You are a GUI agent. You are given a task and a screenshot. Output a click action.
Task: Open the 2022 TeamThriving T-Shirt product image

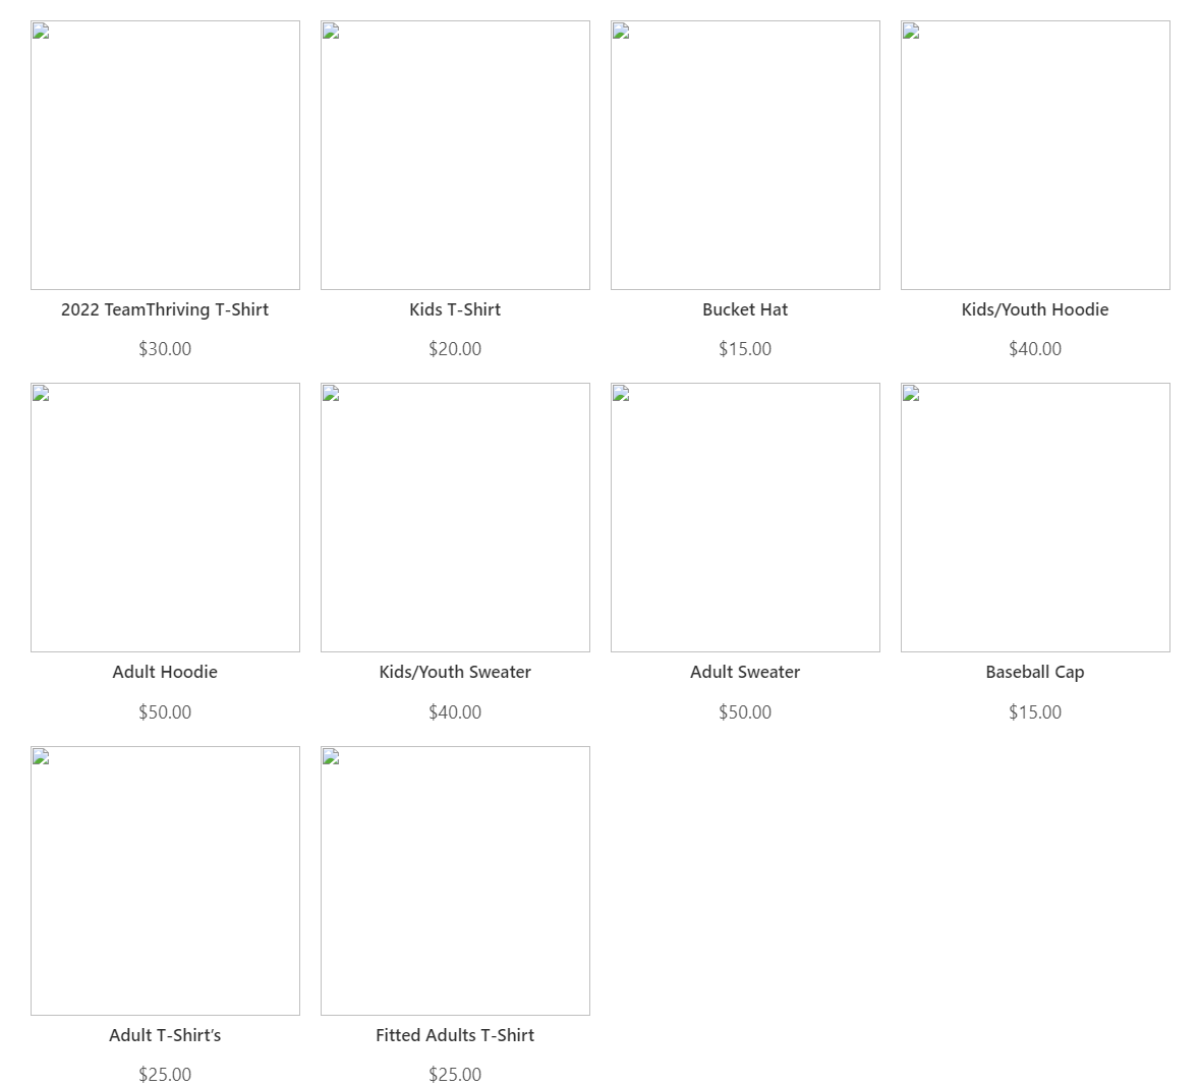pos(165,155)
